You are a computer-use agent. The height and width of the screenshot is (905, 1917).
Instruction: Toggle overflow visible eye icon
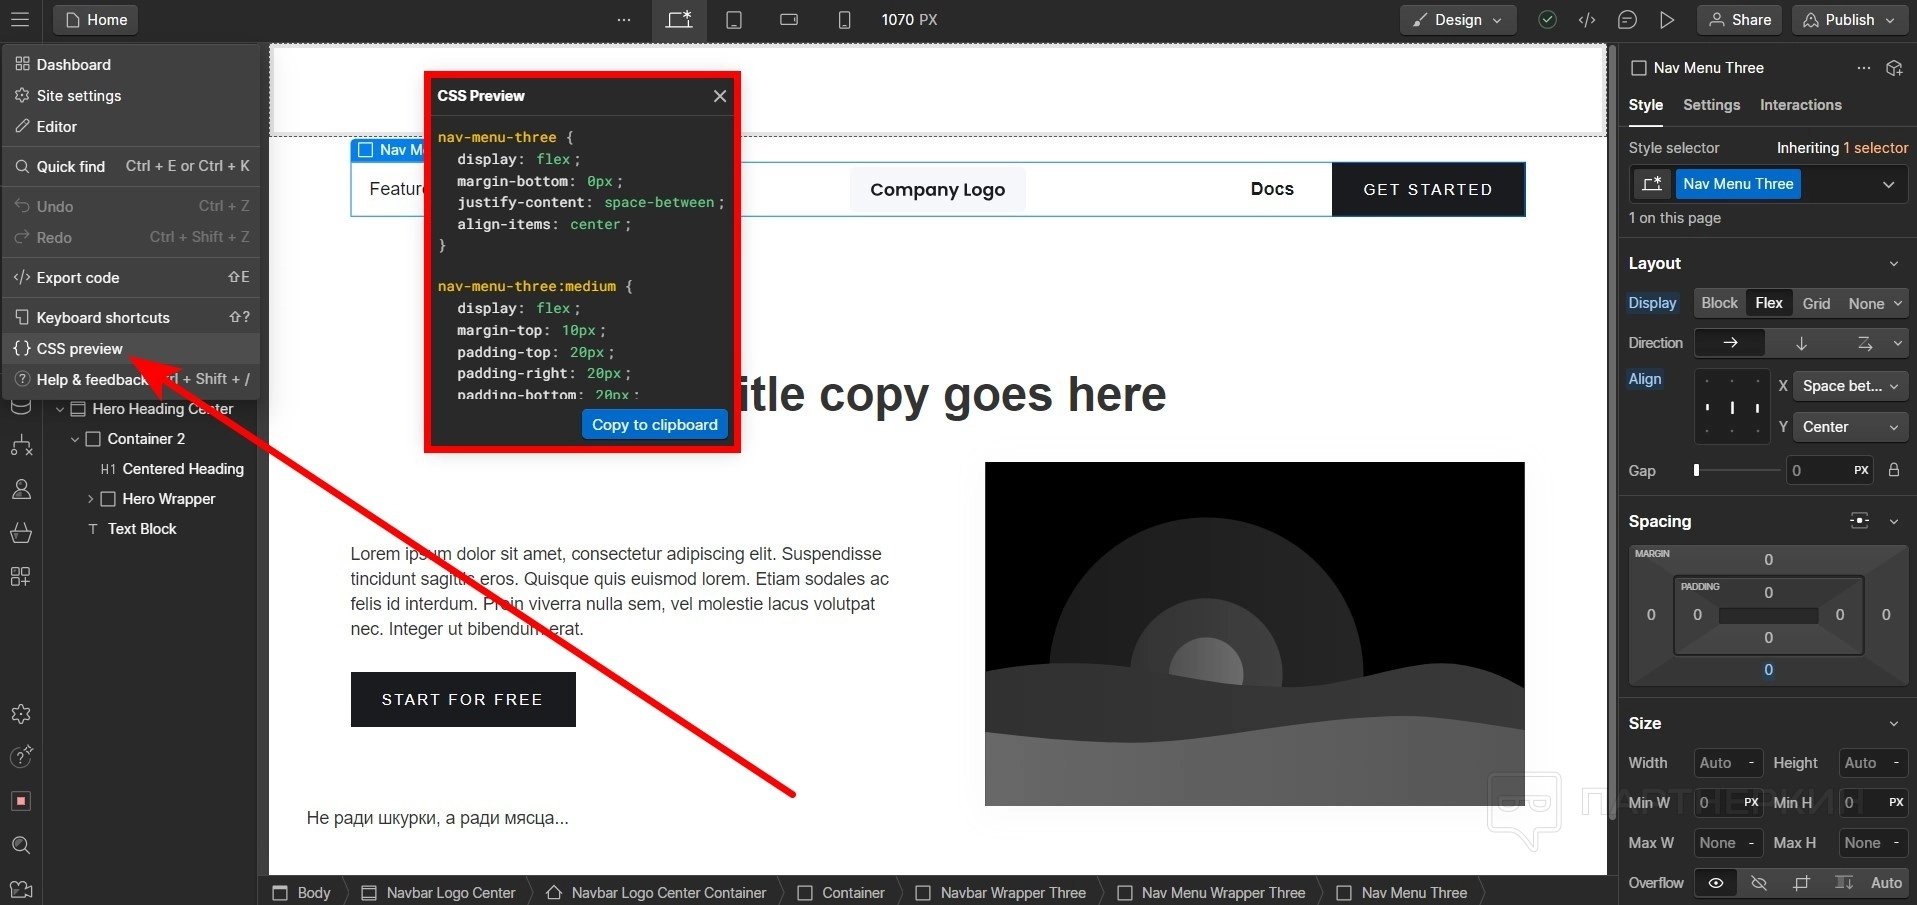coord(1716,883)
